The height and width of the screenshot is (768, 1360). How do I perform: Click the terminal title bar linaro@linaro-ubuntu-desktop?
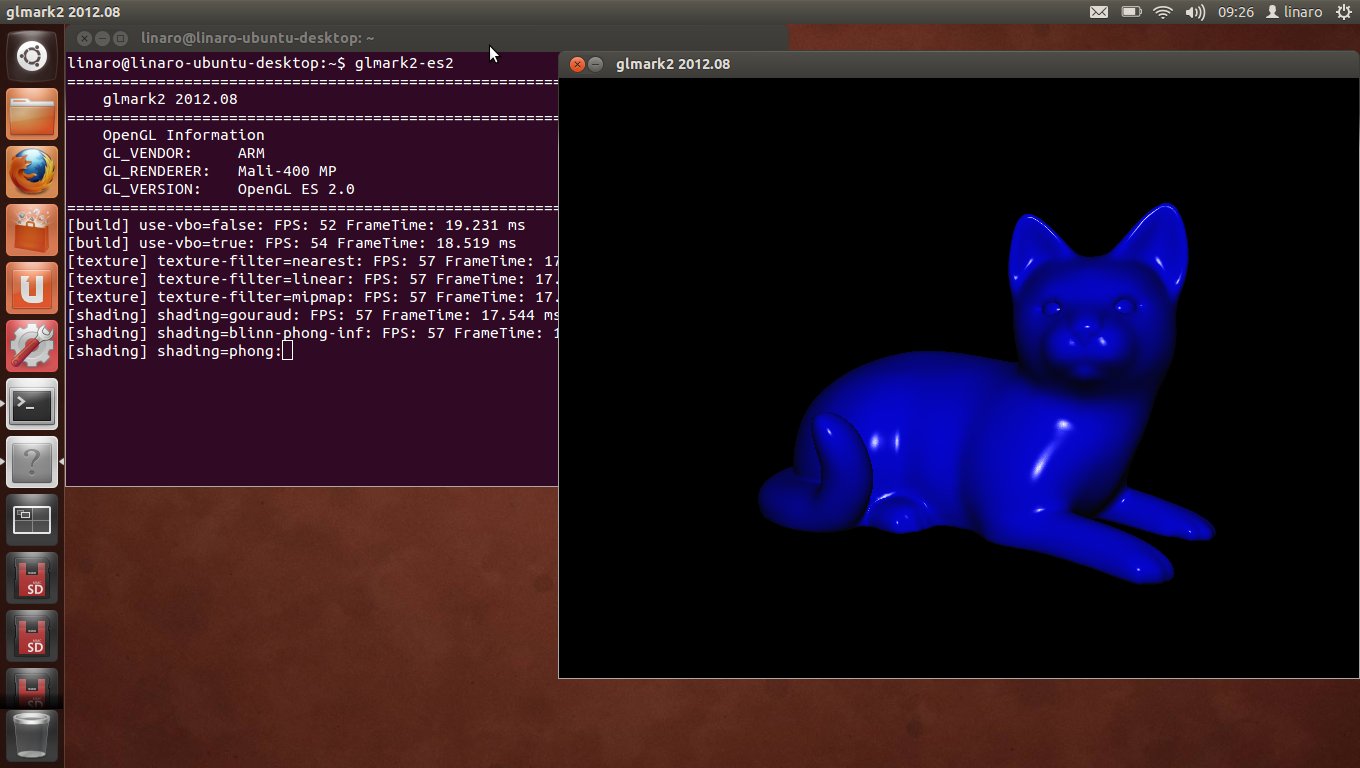258,38
